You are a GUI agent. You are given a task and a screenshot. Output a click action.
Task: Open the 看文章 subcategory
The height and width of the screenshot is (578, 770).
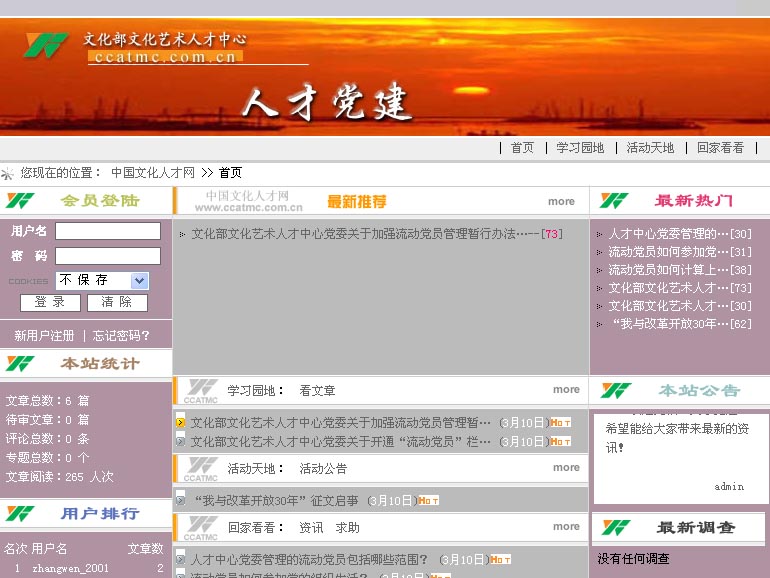click(x=317, y=391)
